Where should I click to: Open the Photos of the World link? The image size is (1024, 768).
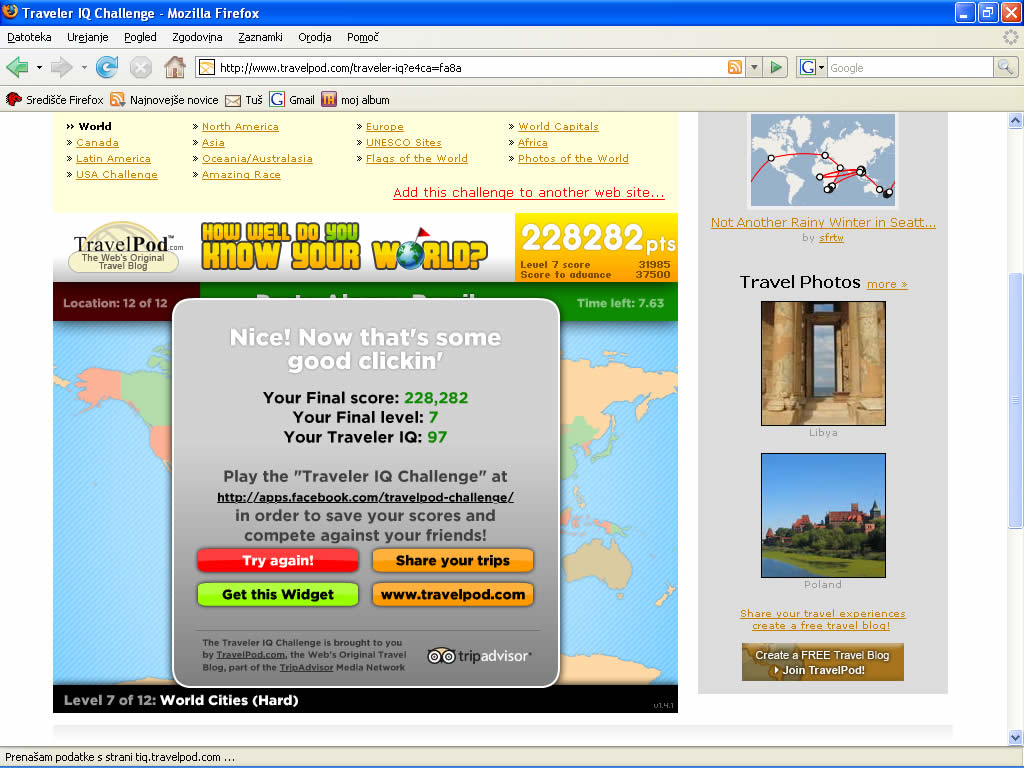573,159
